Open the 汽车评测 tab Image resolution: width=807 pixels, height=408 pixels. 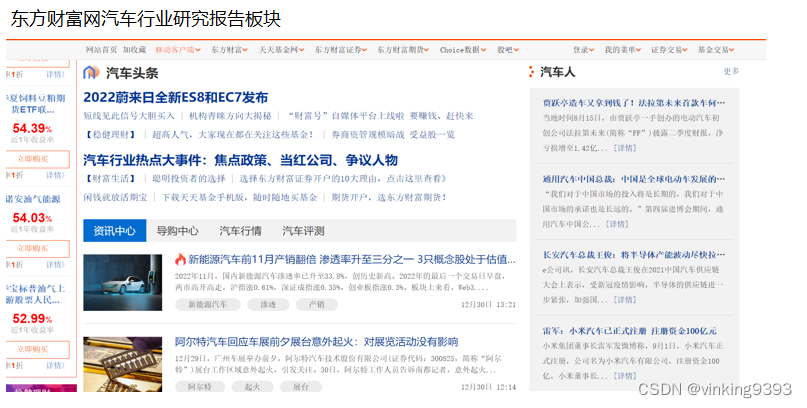303,230
